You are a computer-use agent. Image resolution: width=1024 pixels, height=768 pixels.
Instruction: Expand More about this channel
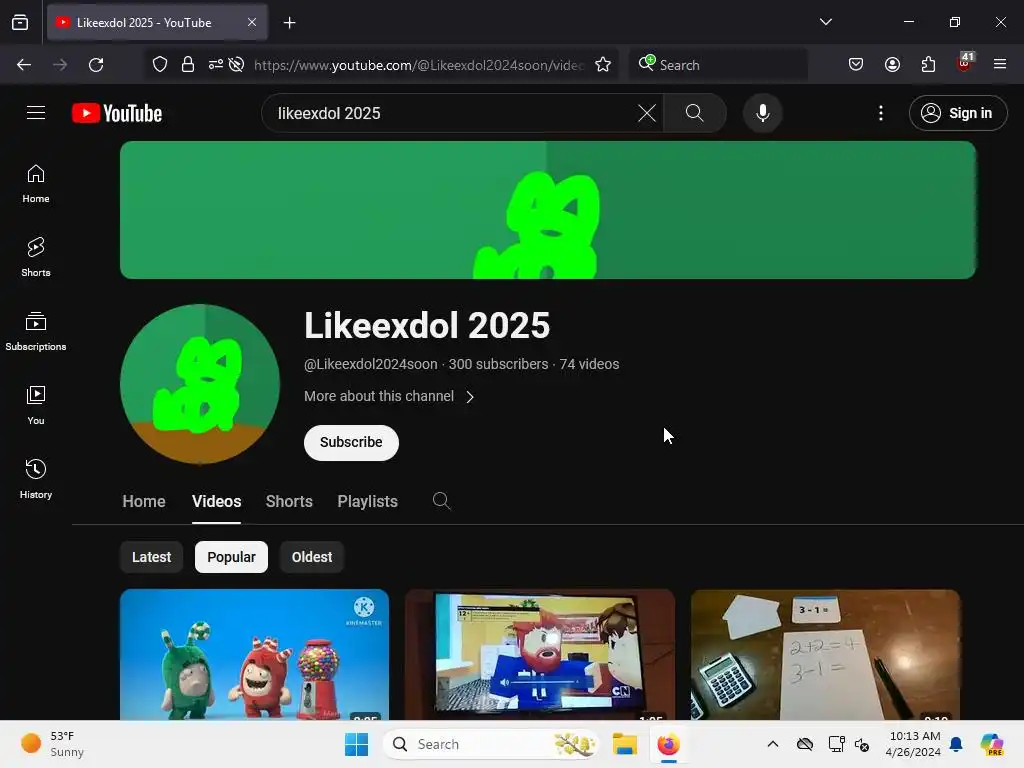[x=389, y=396]
